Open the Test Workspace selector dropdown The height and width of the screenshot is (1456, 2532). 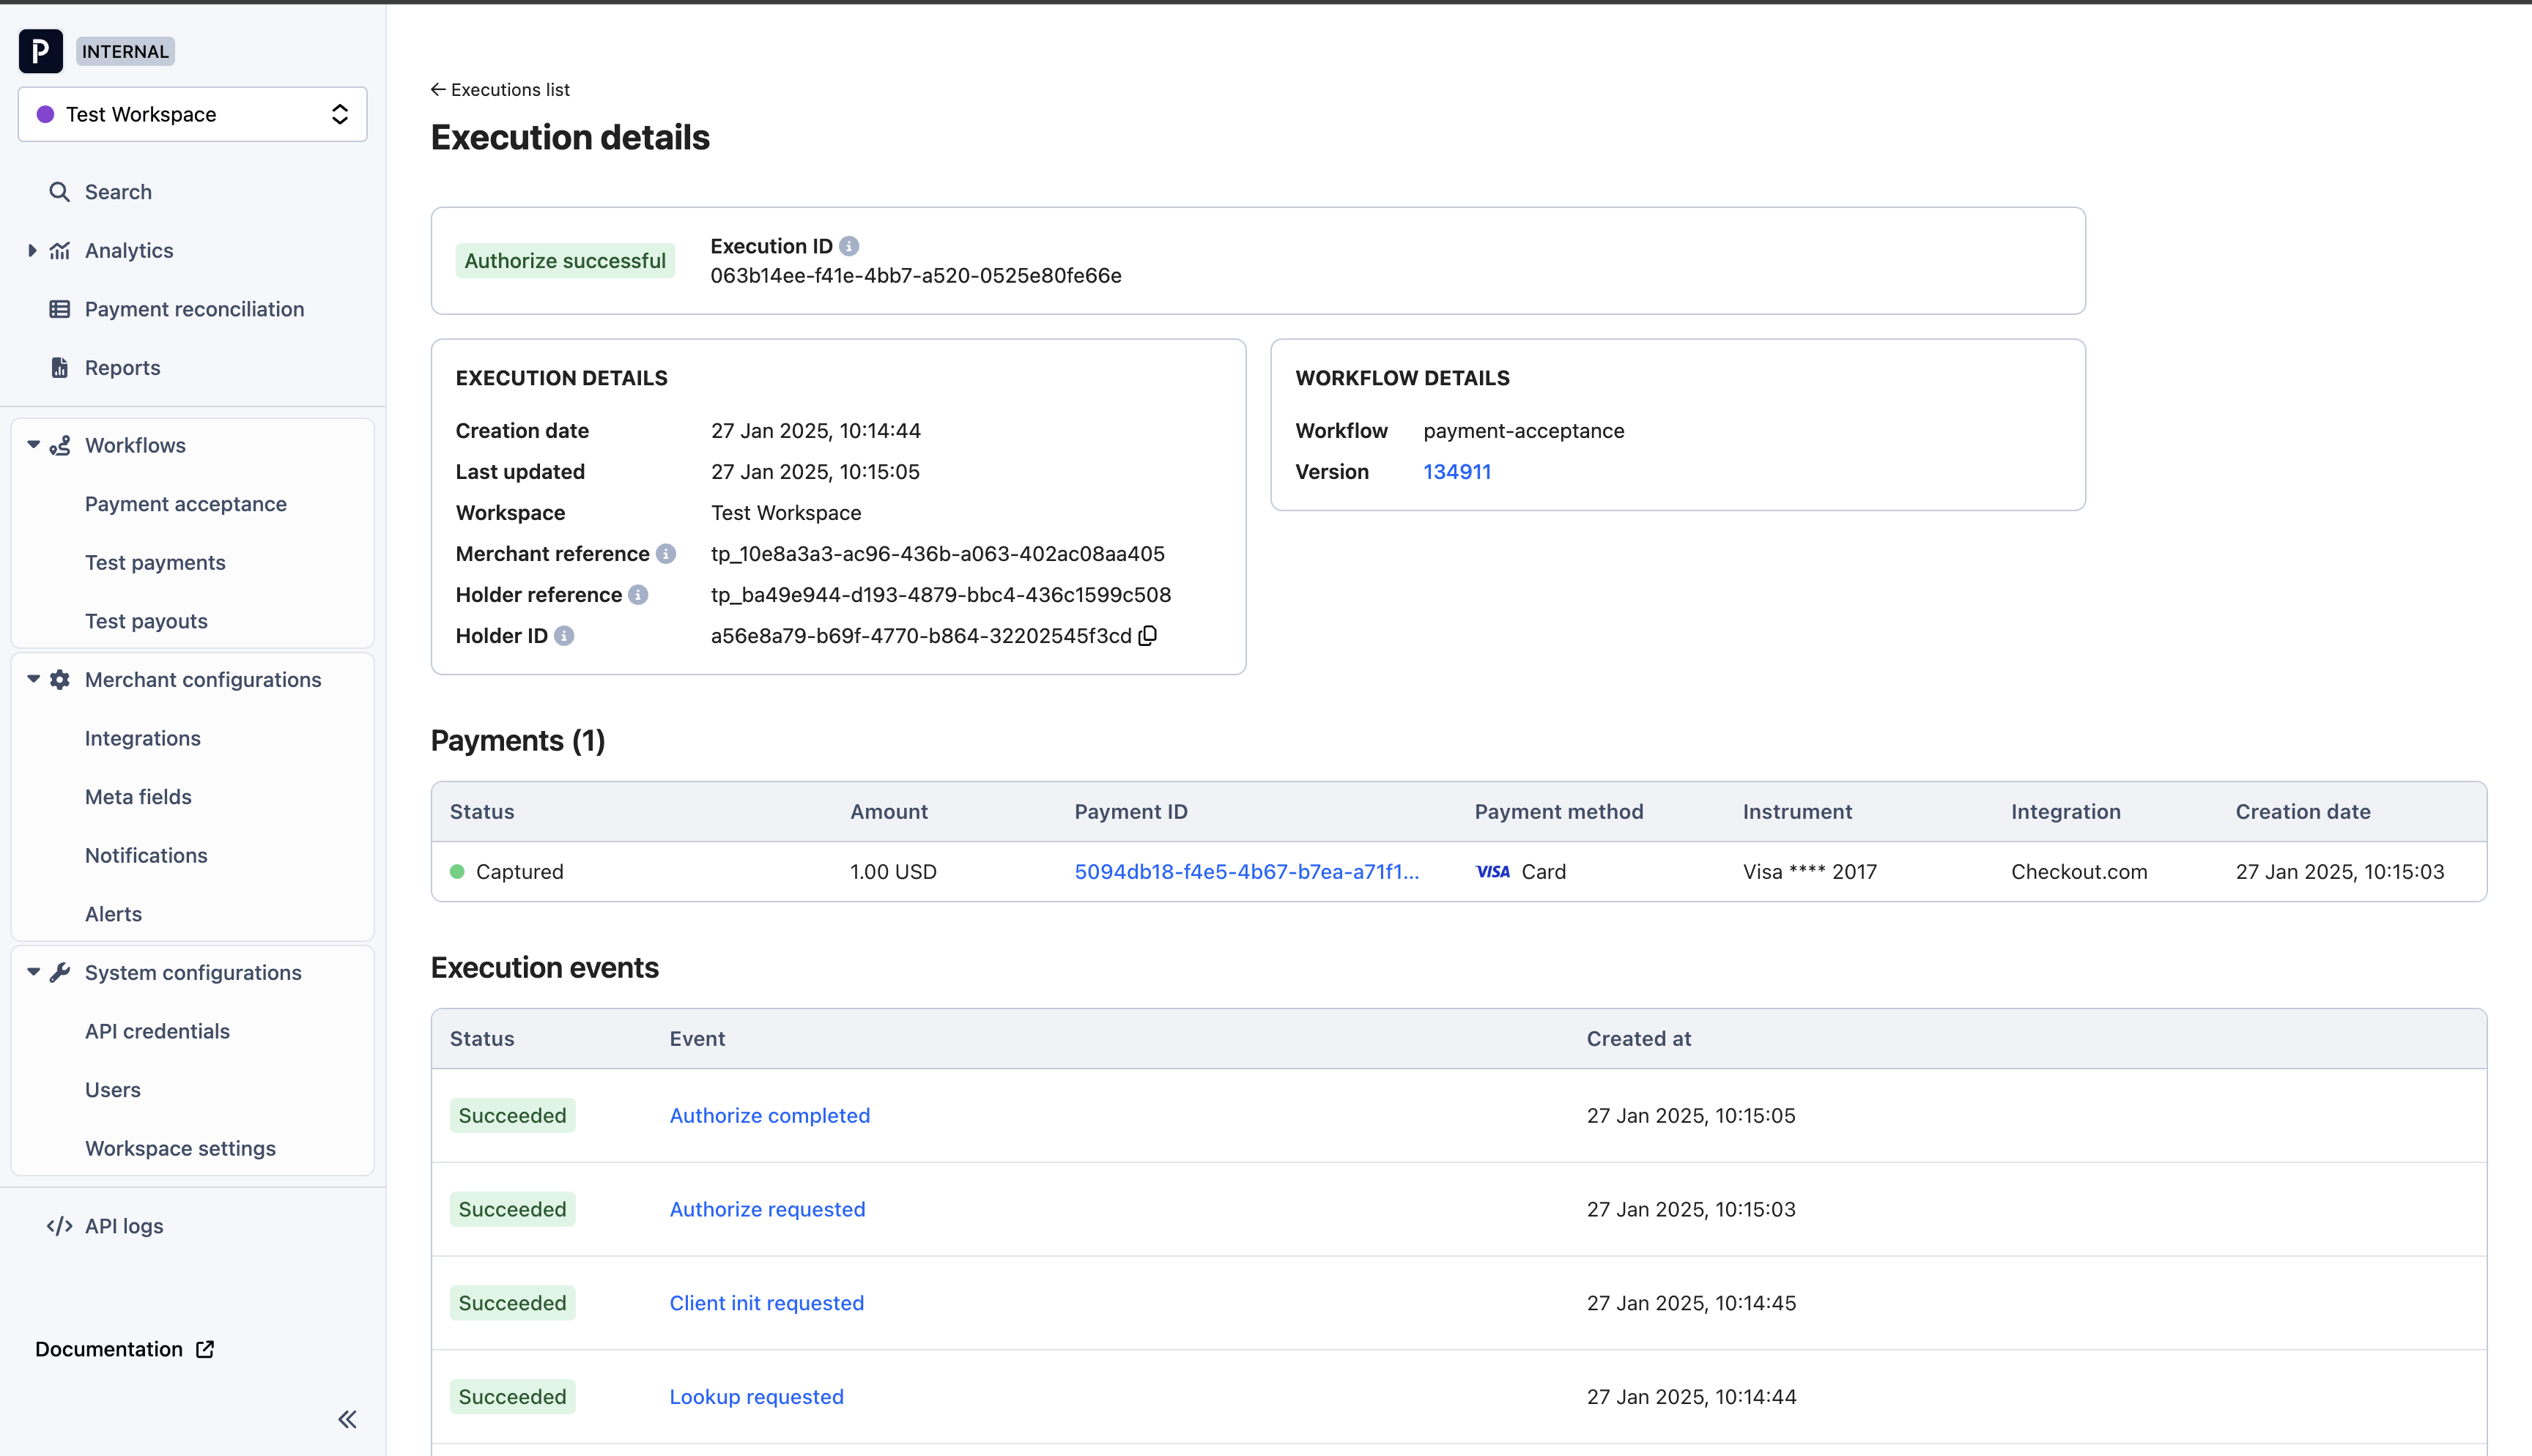[193, 114]
